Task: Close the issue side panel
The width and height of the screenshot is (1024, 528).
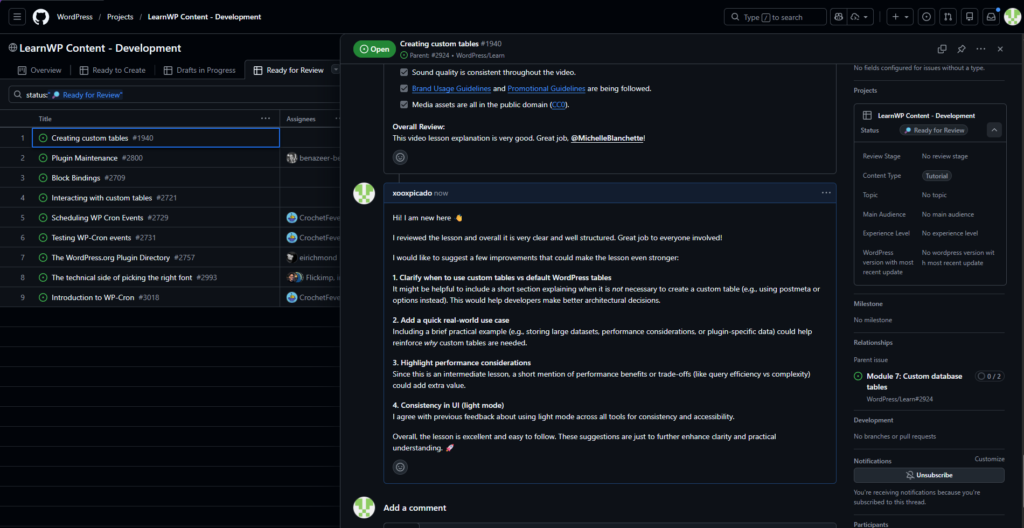Action: coord(1000,49)
